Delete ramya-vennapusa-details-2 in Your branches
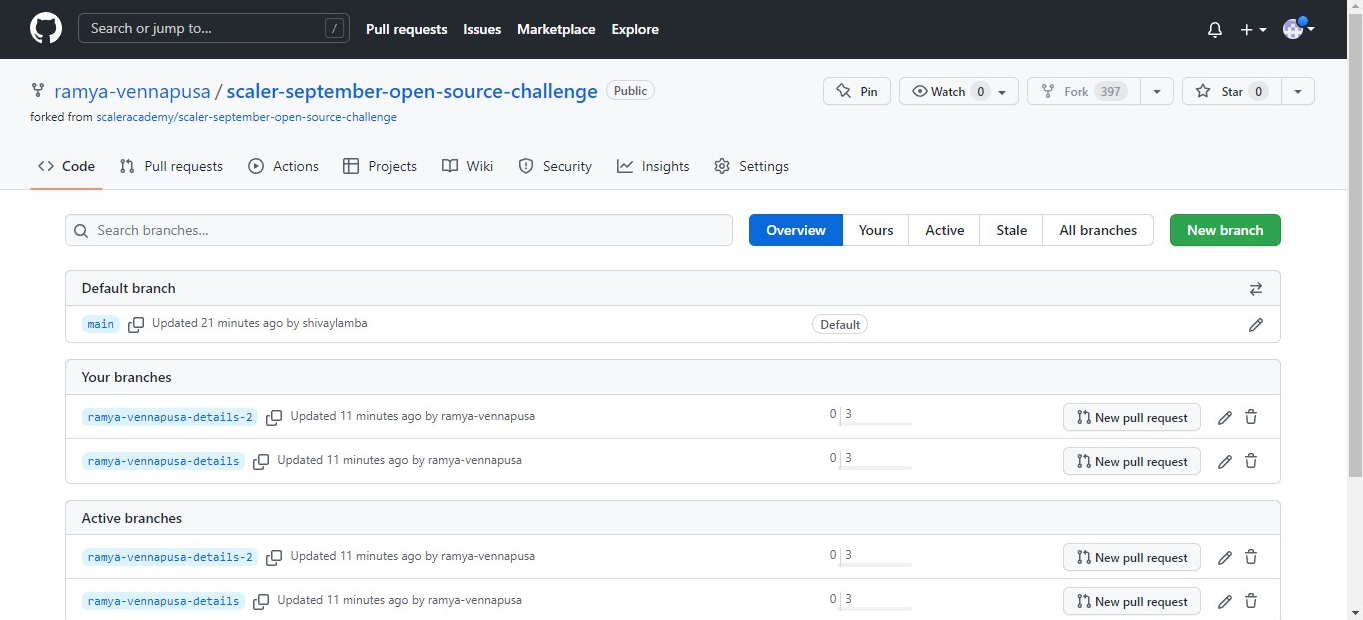 click(1251, 417)
